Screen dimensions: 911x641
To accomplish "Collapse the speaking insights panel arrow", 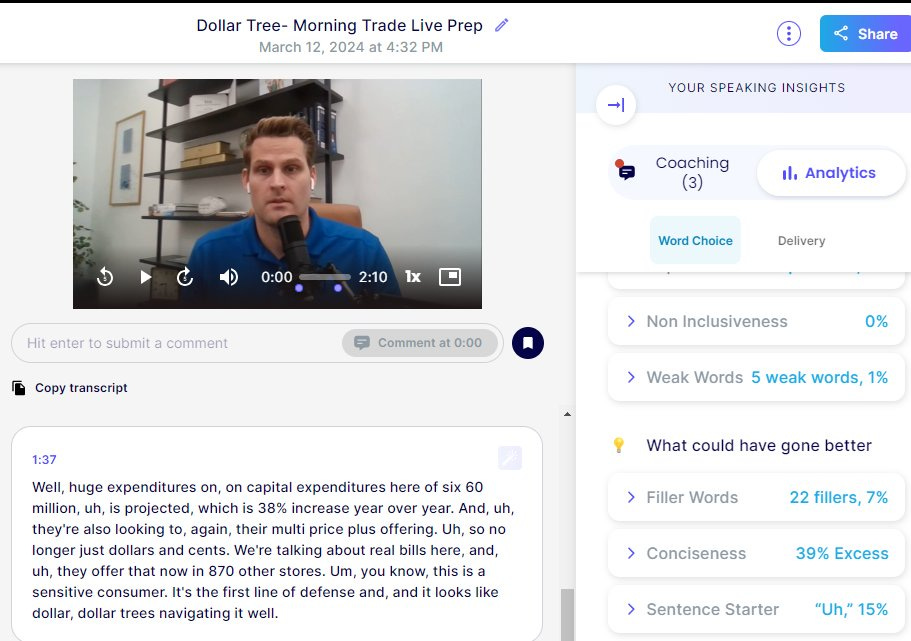I will click(x=616, y=105).
